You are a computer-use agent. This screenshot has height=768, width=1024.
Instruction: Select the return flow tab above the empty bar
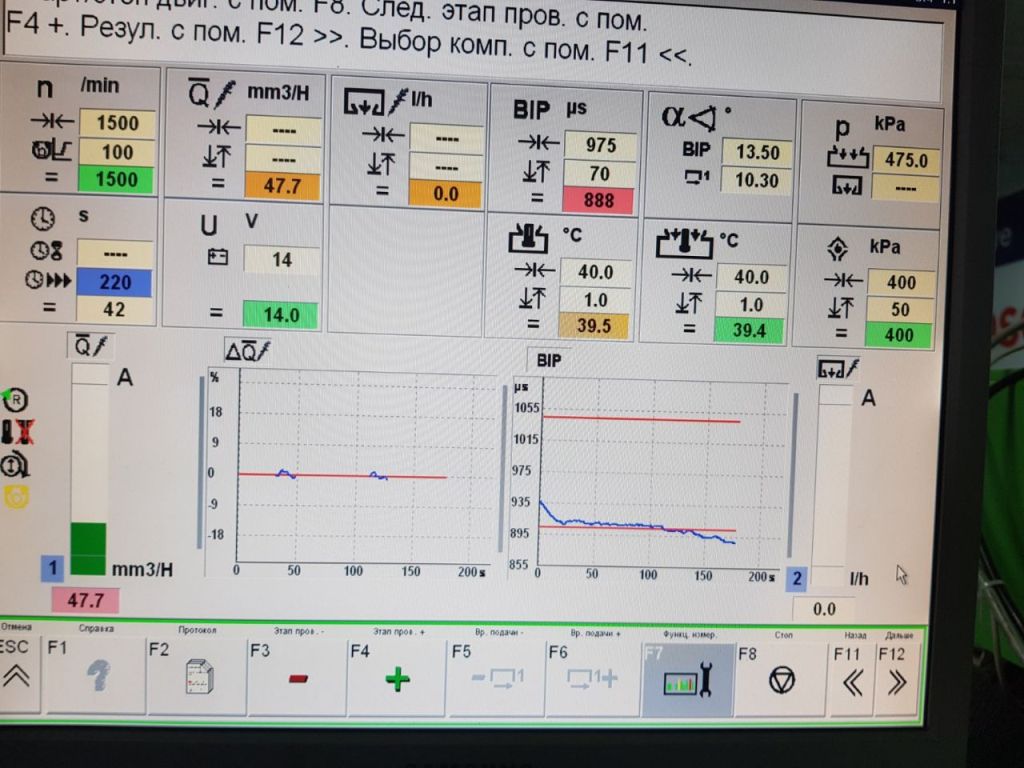838,370
